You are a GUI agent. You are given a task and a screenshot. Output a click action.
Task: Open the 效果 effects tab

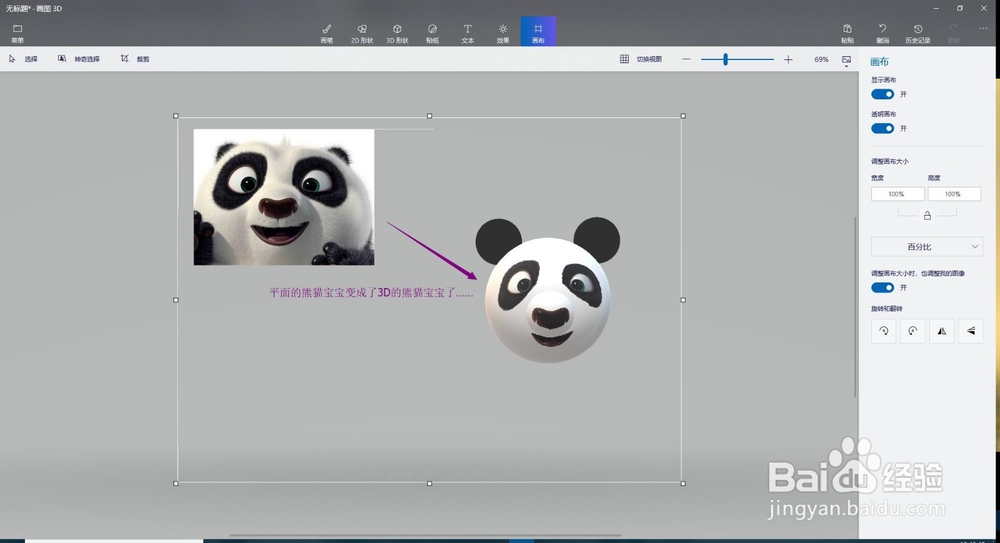(503, 33)
